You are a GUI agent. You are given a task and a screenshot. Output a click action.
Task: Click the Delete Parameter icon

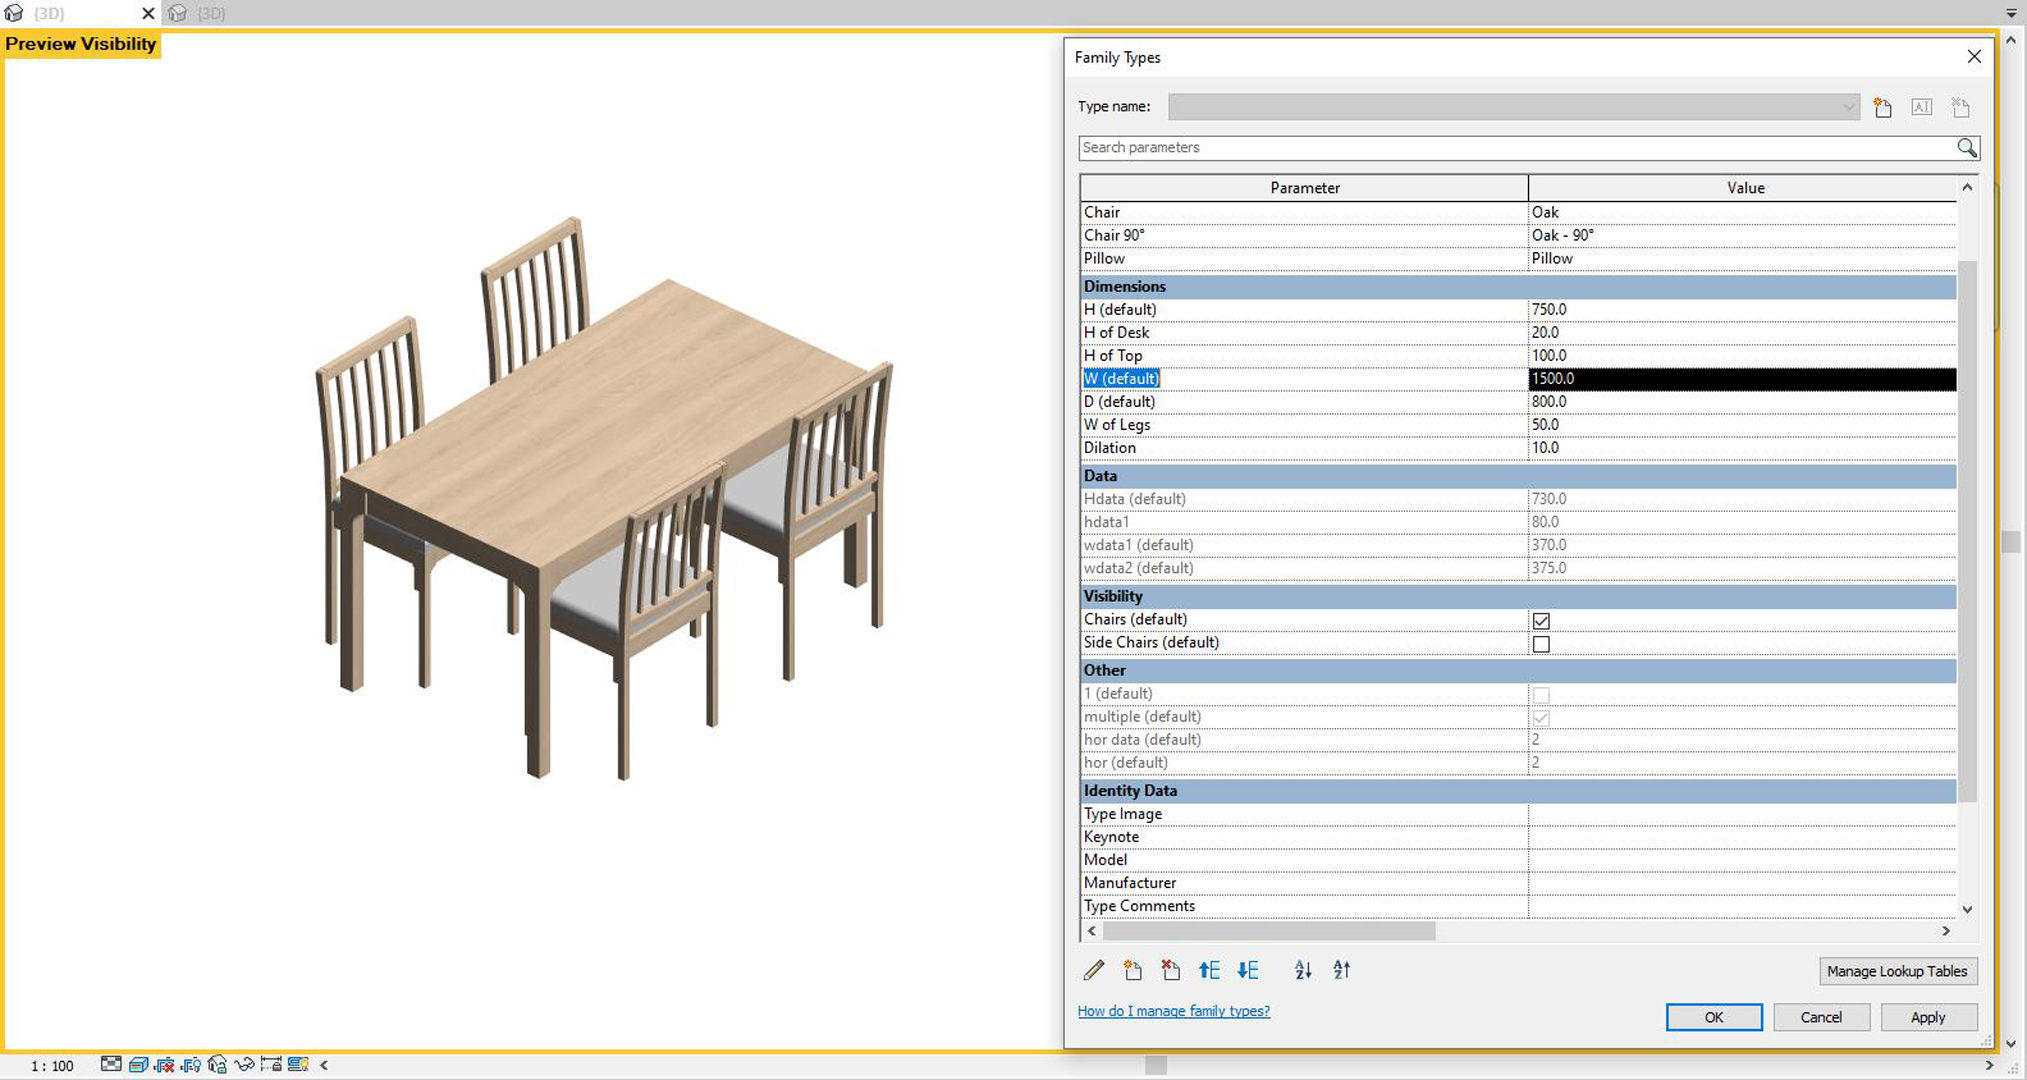1170,970
